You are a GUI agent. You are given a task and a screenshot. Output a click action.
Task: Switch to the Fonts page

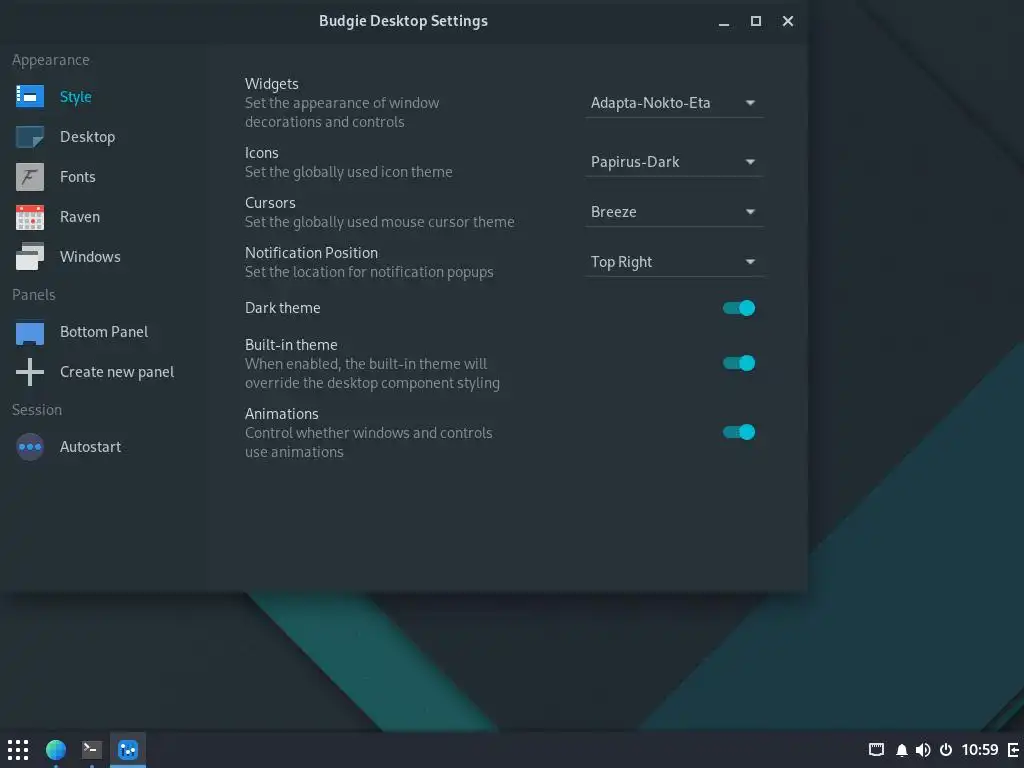pos(78,177)
